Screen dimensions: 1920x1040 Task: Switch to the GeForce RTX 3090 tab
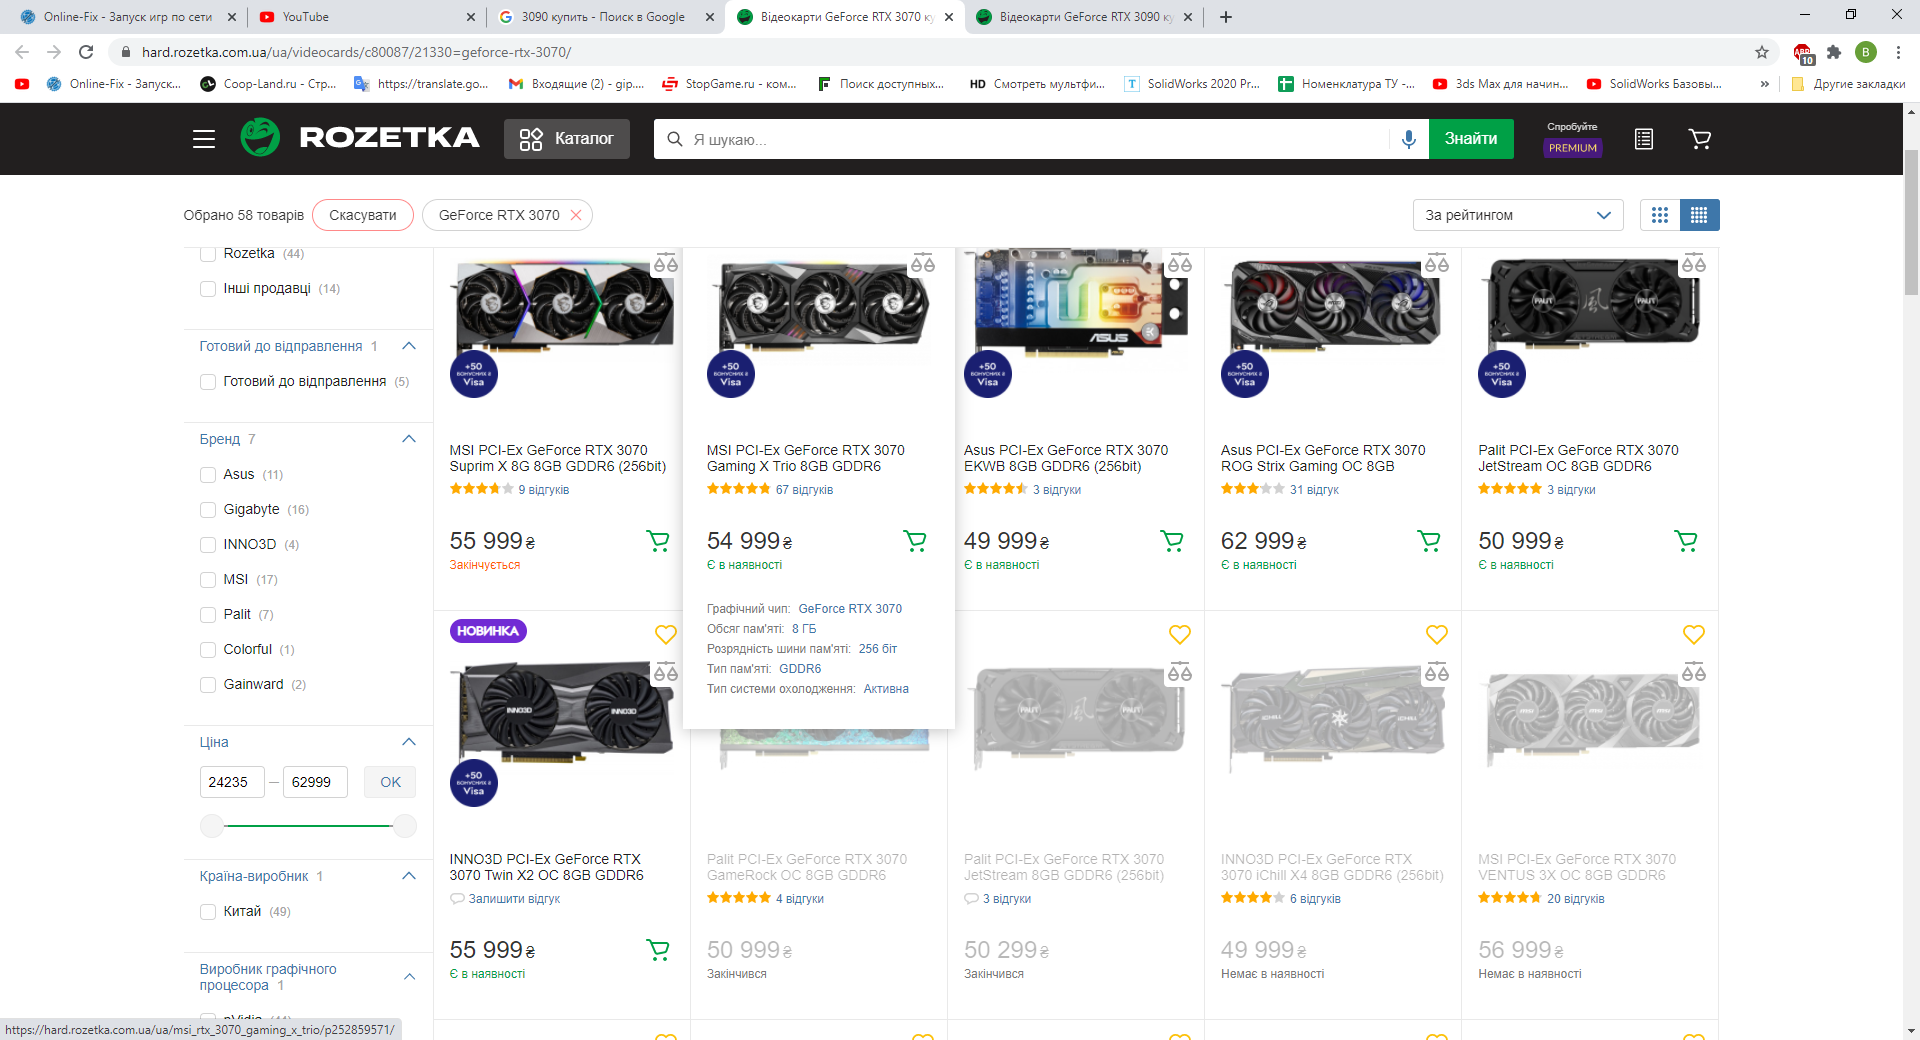click(1083, 17)
